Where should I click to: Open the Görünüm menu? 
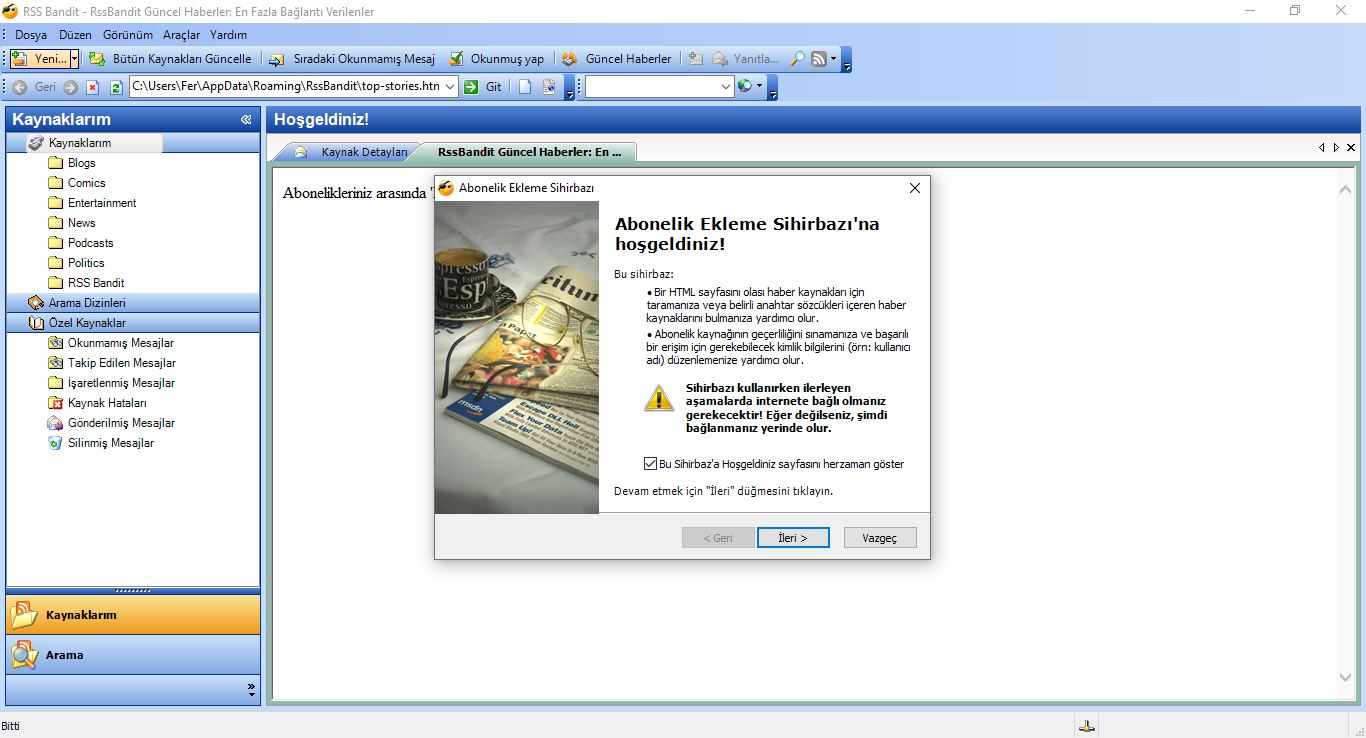pos(128,34)
